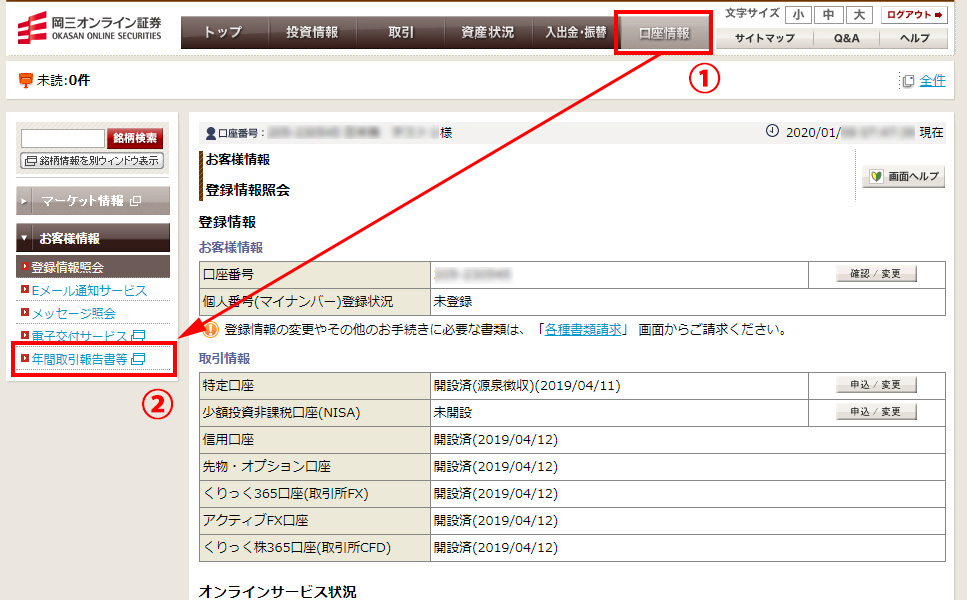Select the 未開設 NISA status cell
Viewport: 967px width, 600px height.
coord(619,413)
